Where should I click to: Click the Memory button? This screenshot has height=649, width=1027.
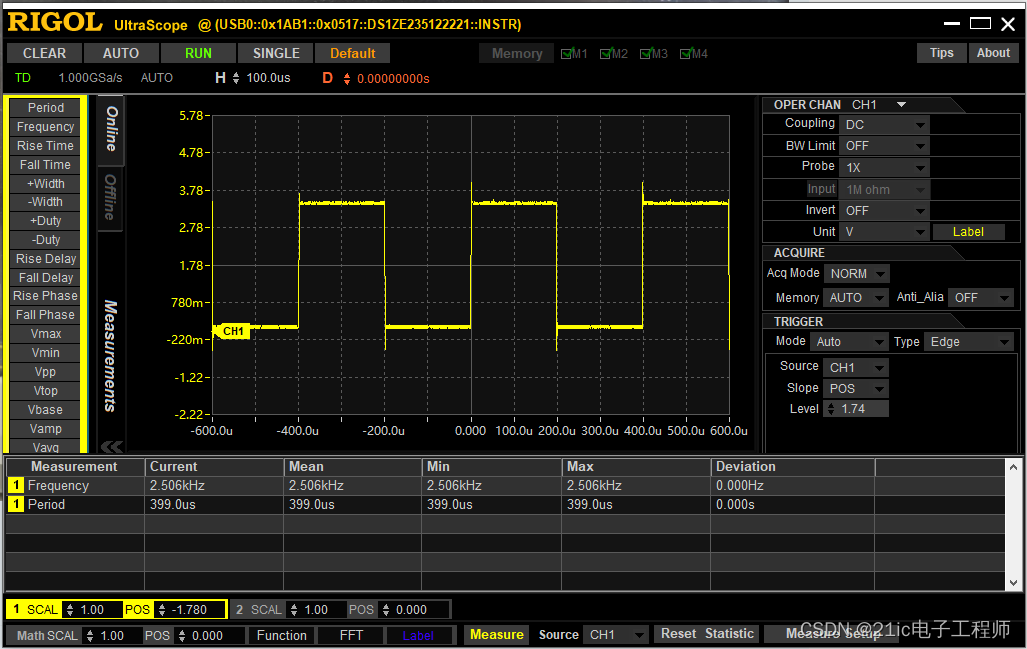(517, 54)
